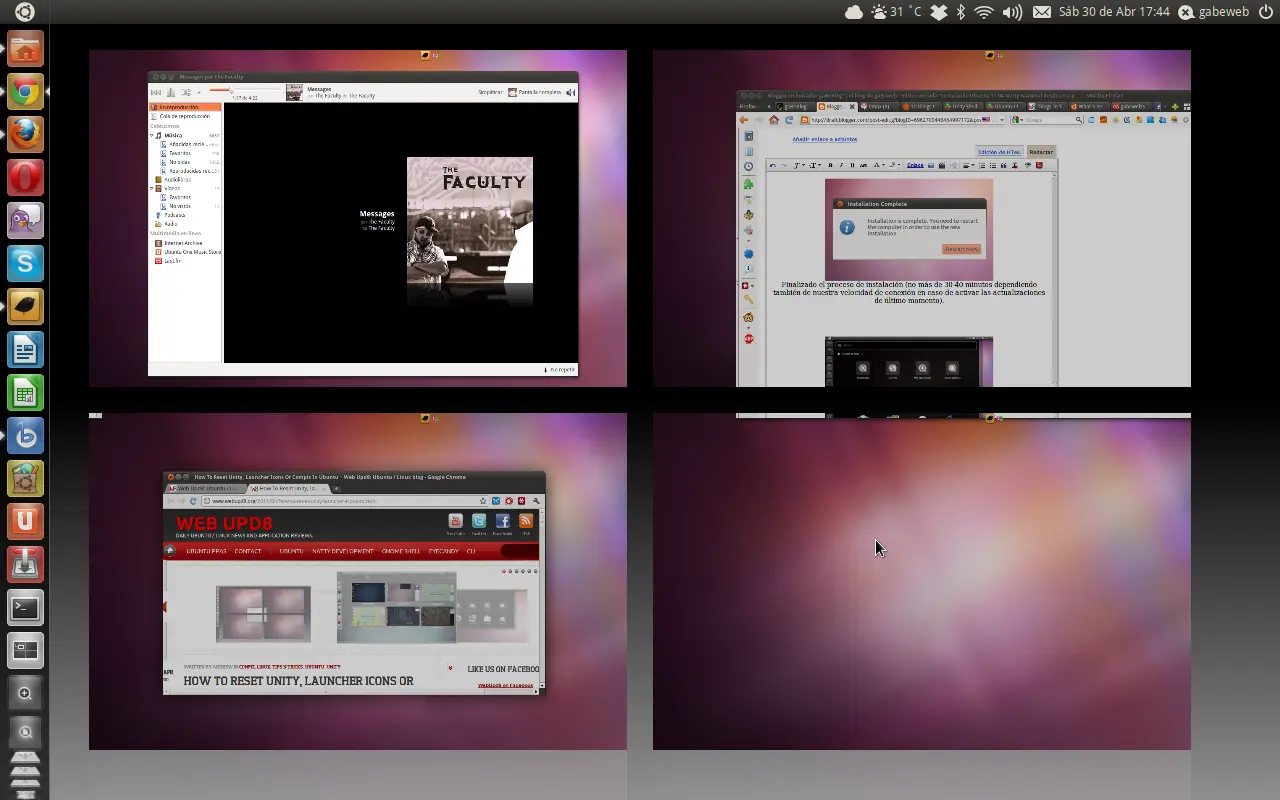The width and height of the screenshot is (1280, 800).
Task: Open the gabeweb user menu
Action: click(1213, 12)
